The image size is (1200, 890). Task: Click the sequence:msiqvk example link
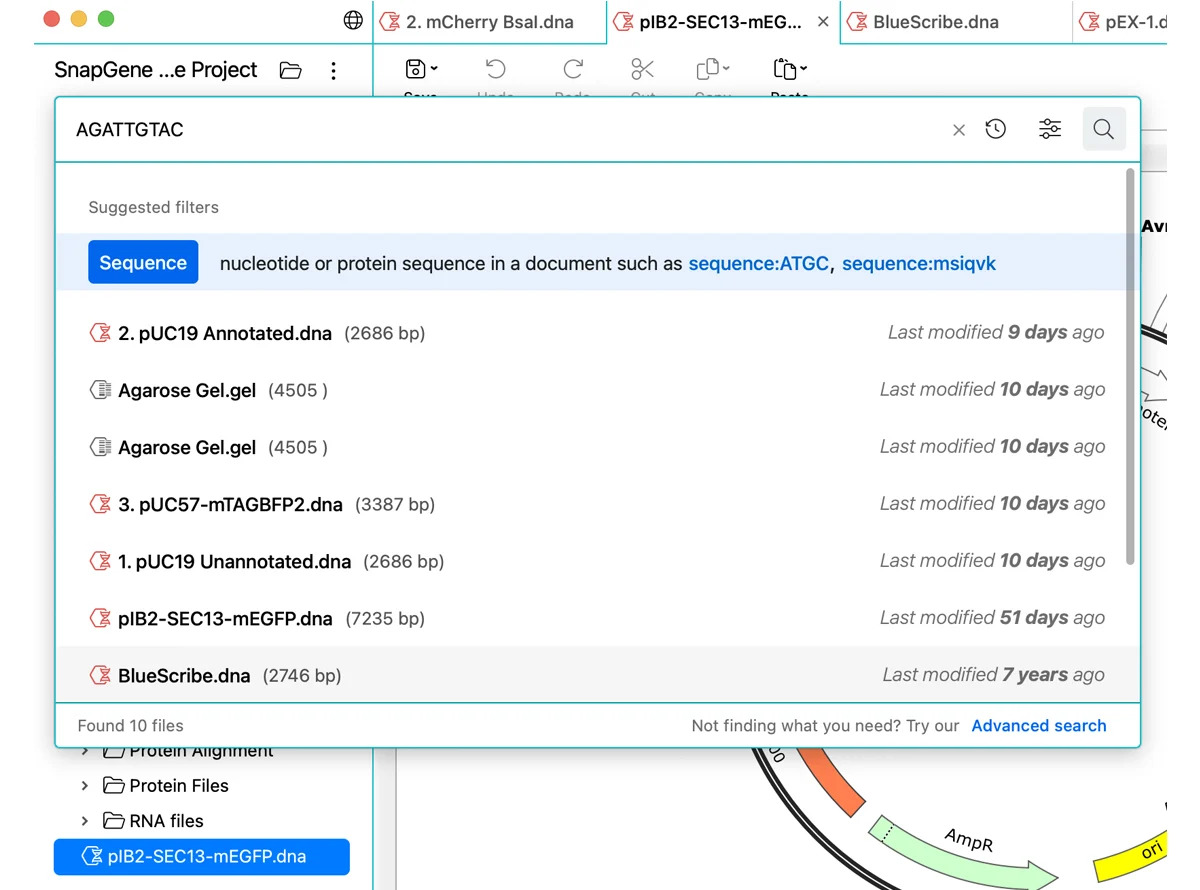coord(919,264)
